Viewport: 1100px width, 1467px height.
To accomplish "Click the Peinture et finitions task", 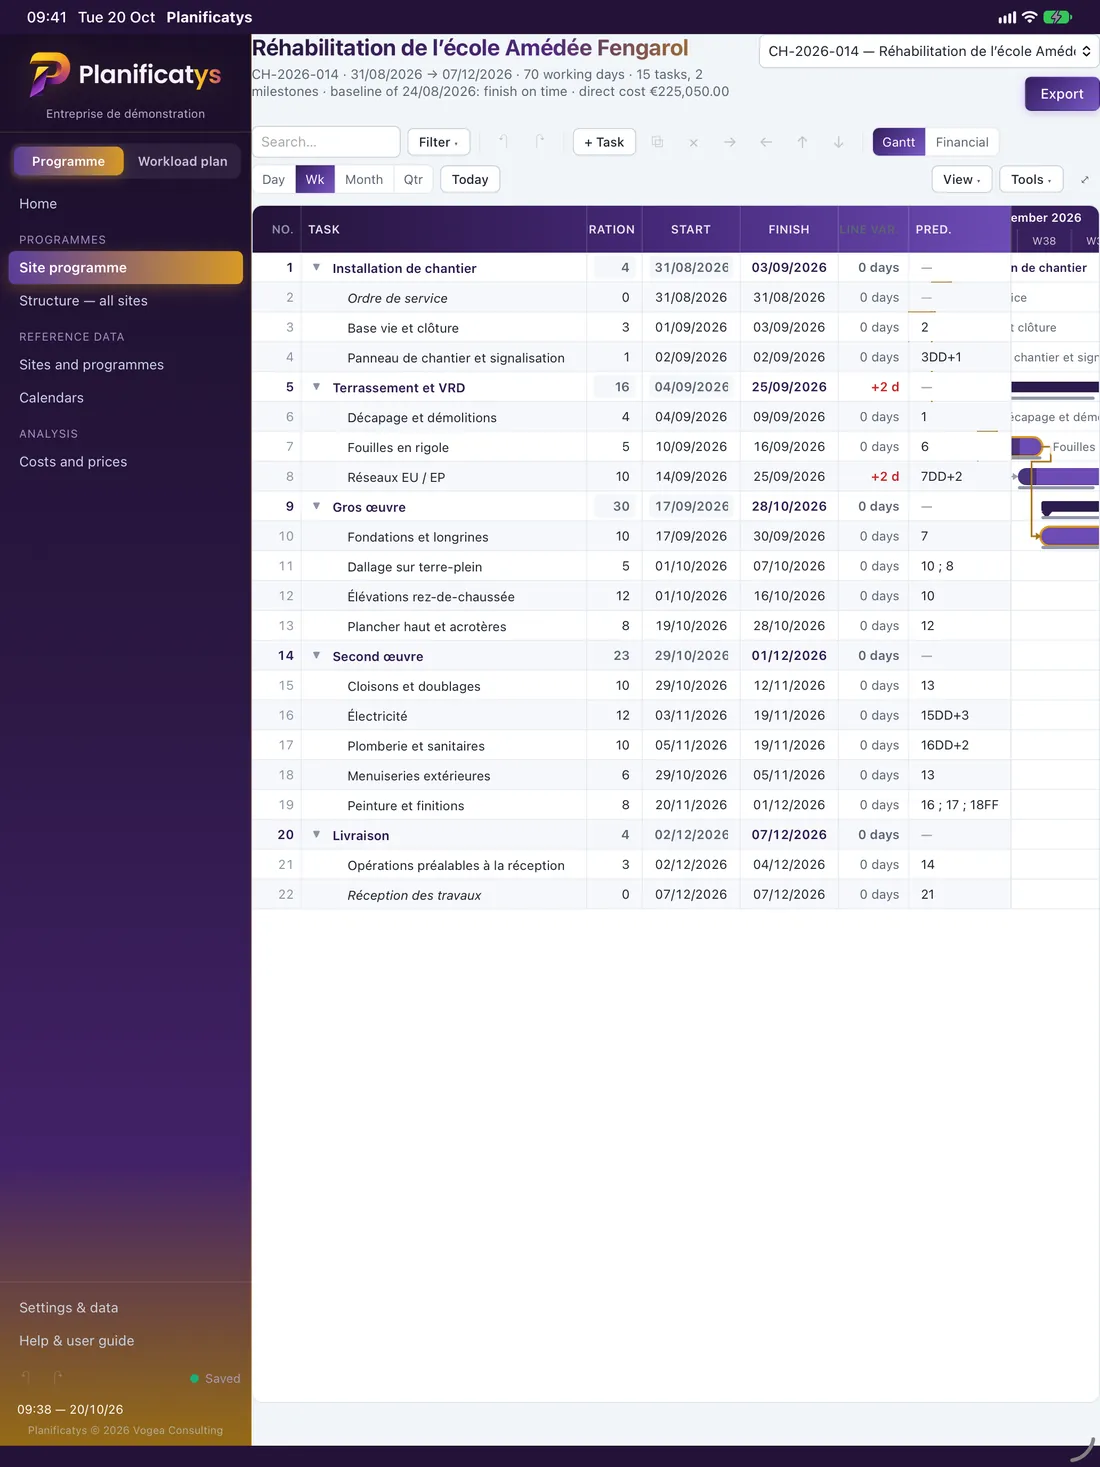I will coord(406,805).
